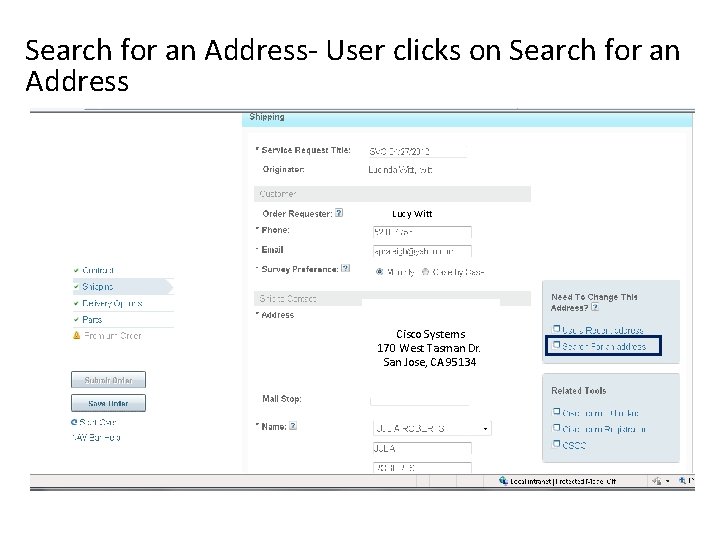720x540 pixels.
Task: Click the Save Order button
Action: coord(108,403)
